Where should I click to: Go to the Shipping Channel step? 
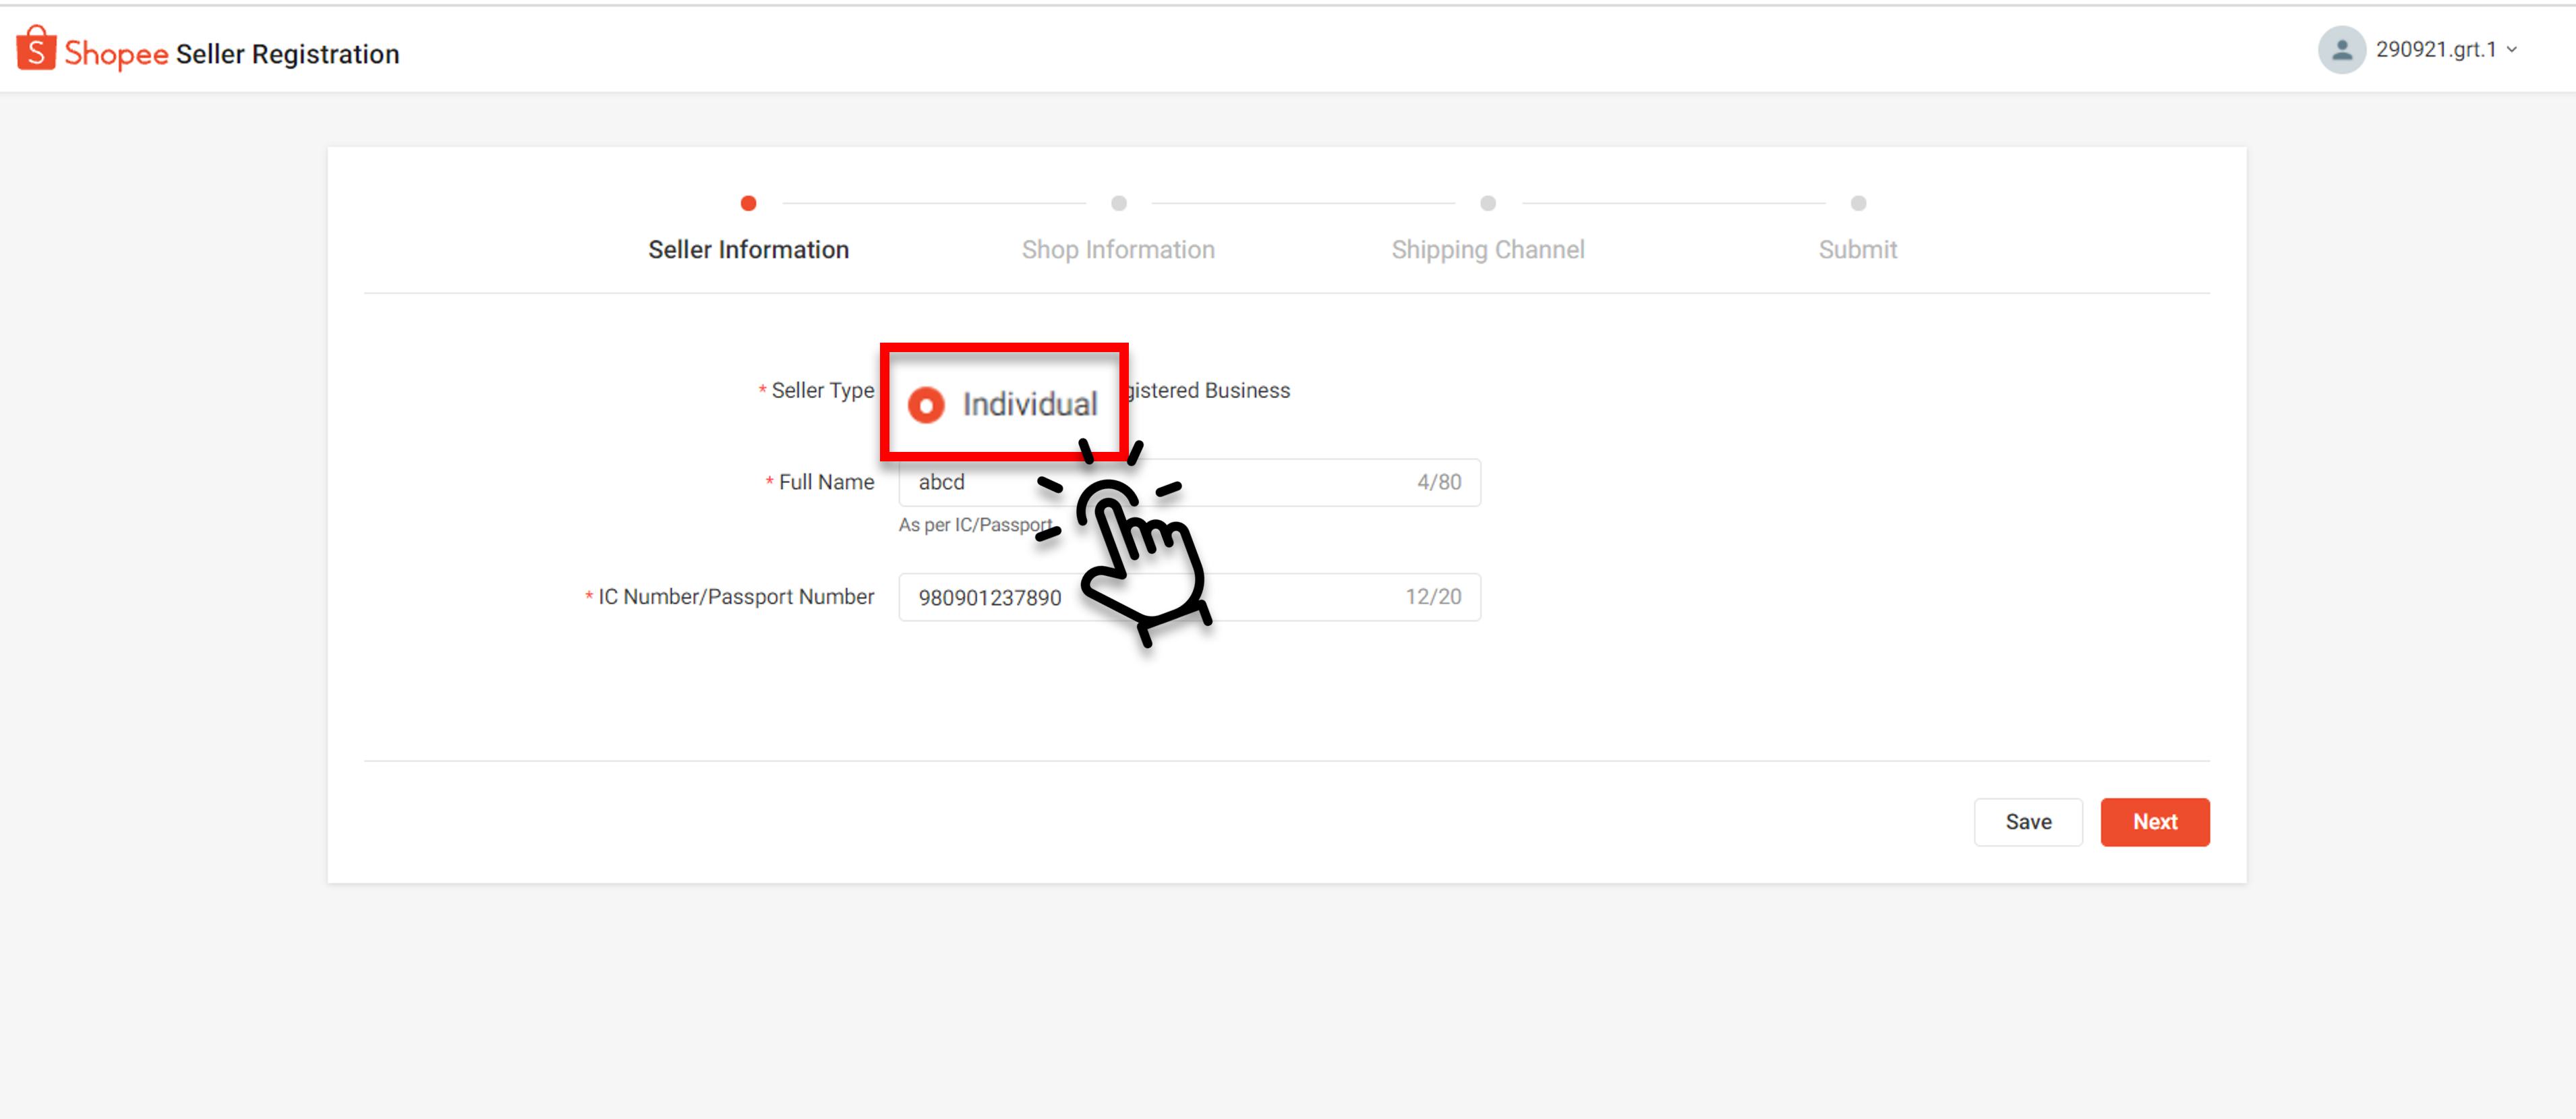1487,249
